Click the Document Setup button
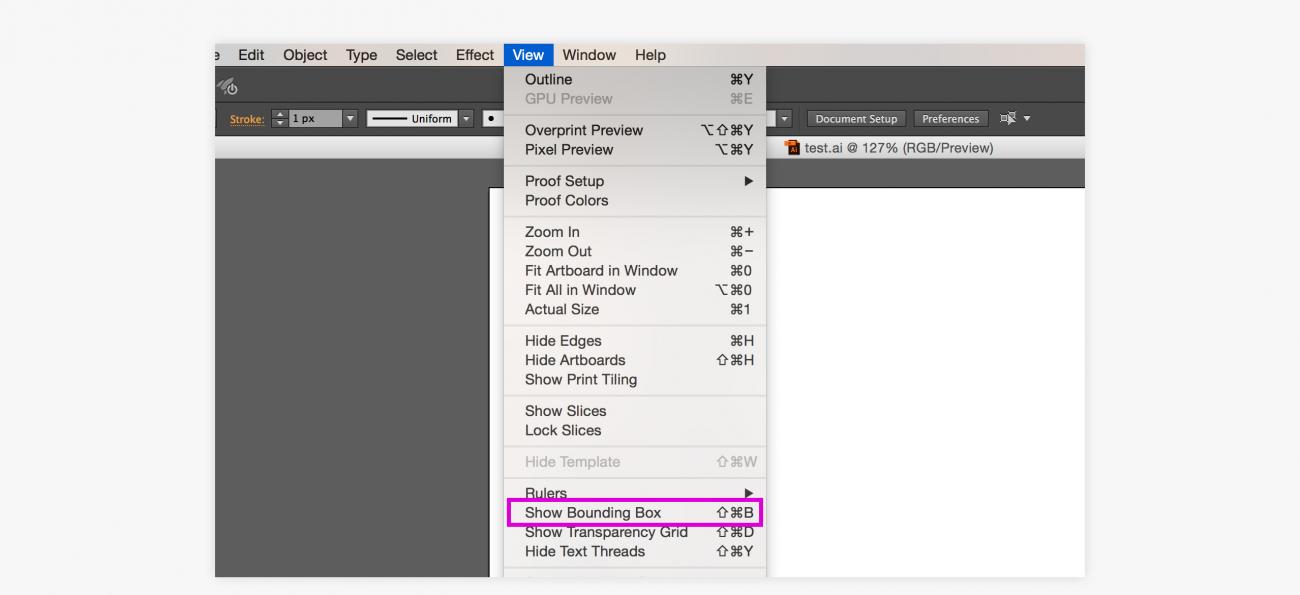 tap(856, 118)
